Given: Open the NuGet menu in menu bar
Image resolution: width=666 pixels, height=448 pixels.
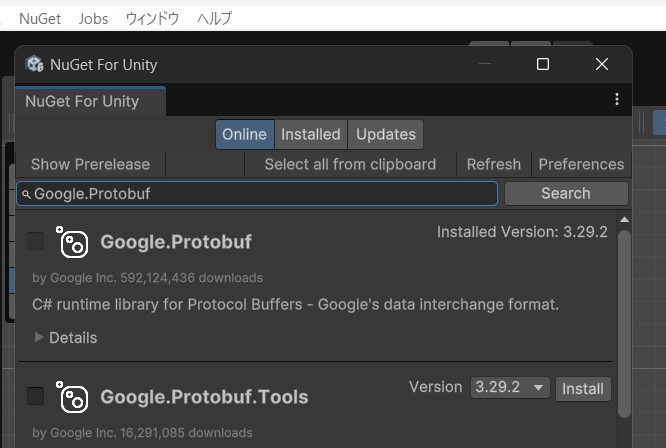Looking at the screenshot, I should (40, 19).
